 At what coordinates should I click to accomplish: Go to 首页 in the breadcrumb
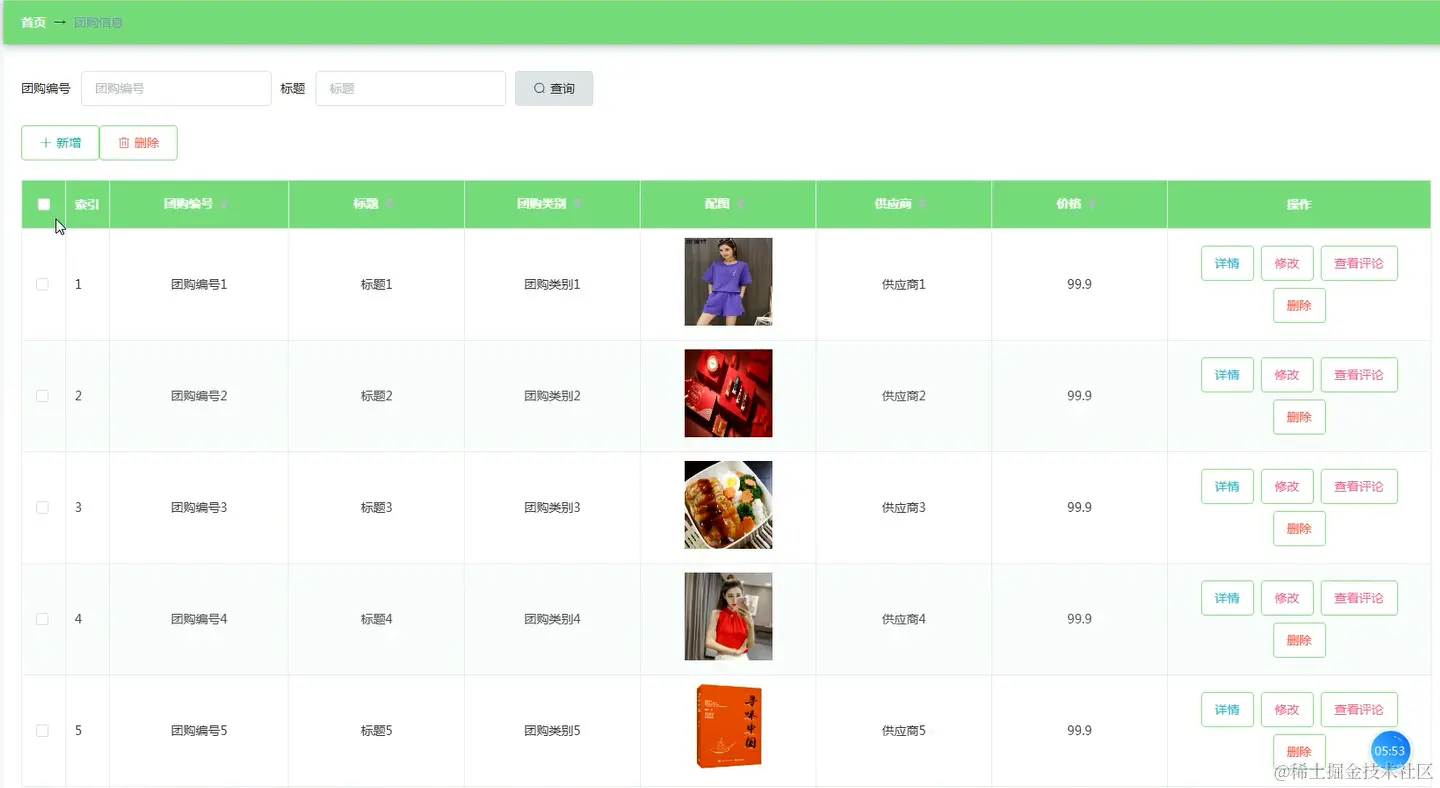coord(33,22)
